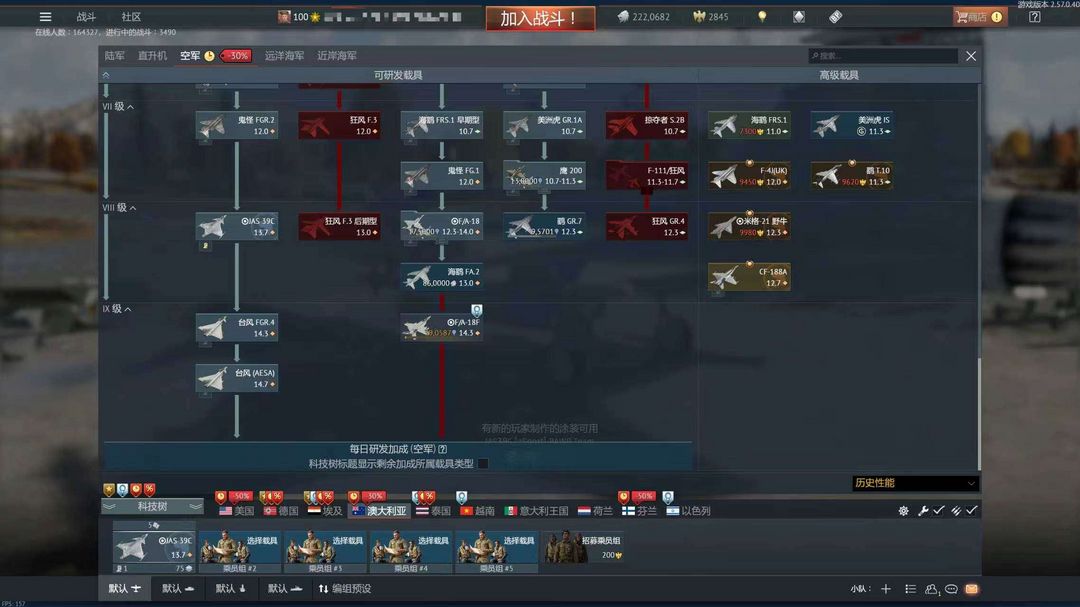The height and width of the screenshot is (607, 1080).
Task: Close the research tree window
Action: pos(970,56)
